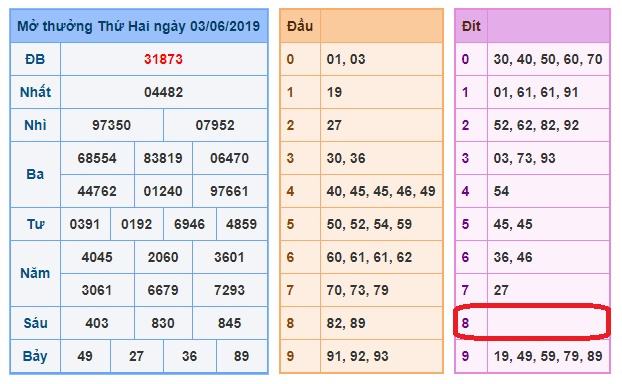Click Ba prize number 44762
The width and height of the screenshot is (622, 384).
coord(97,191)
